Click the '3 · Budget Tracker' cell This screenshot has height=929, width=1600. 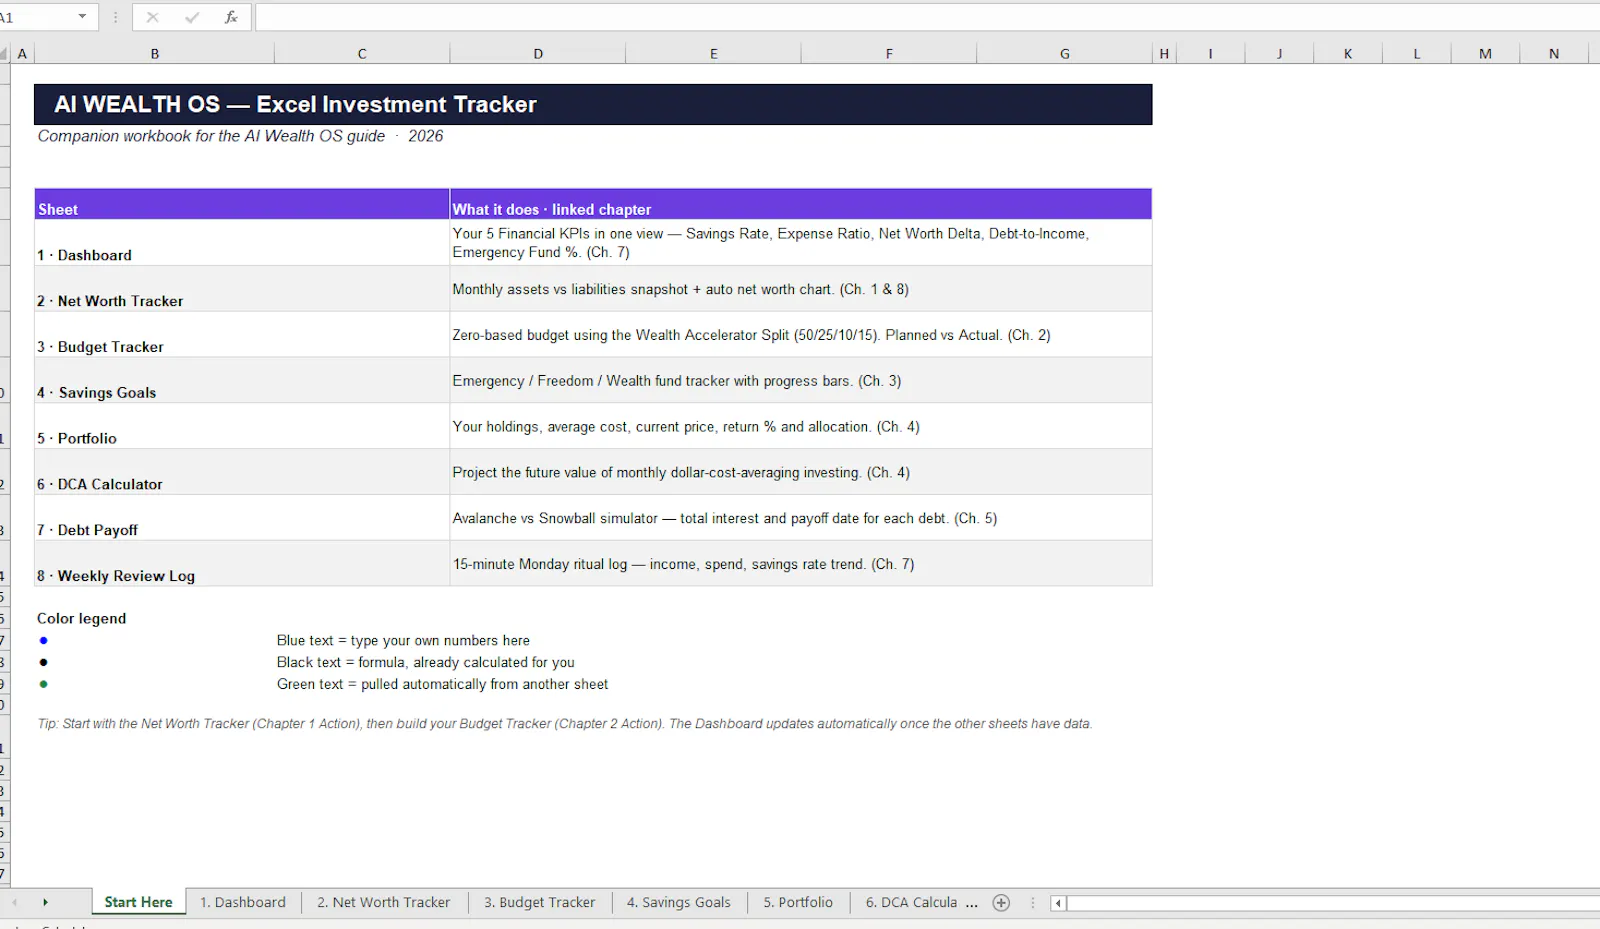(242, 335)
